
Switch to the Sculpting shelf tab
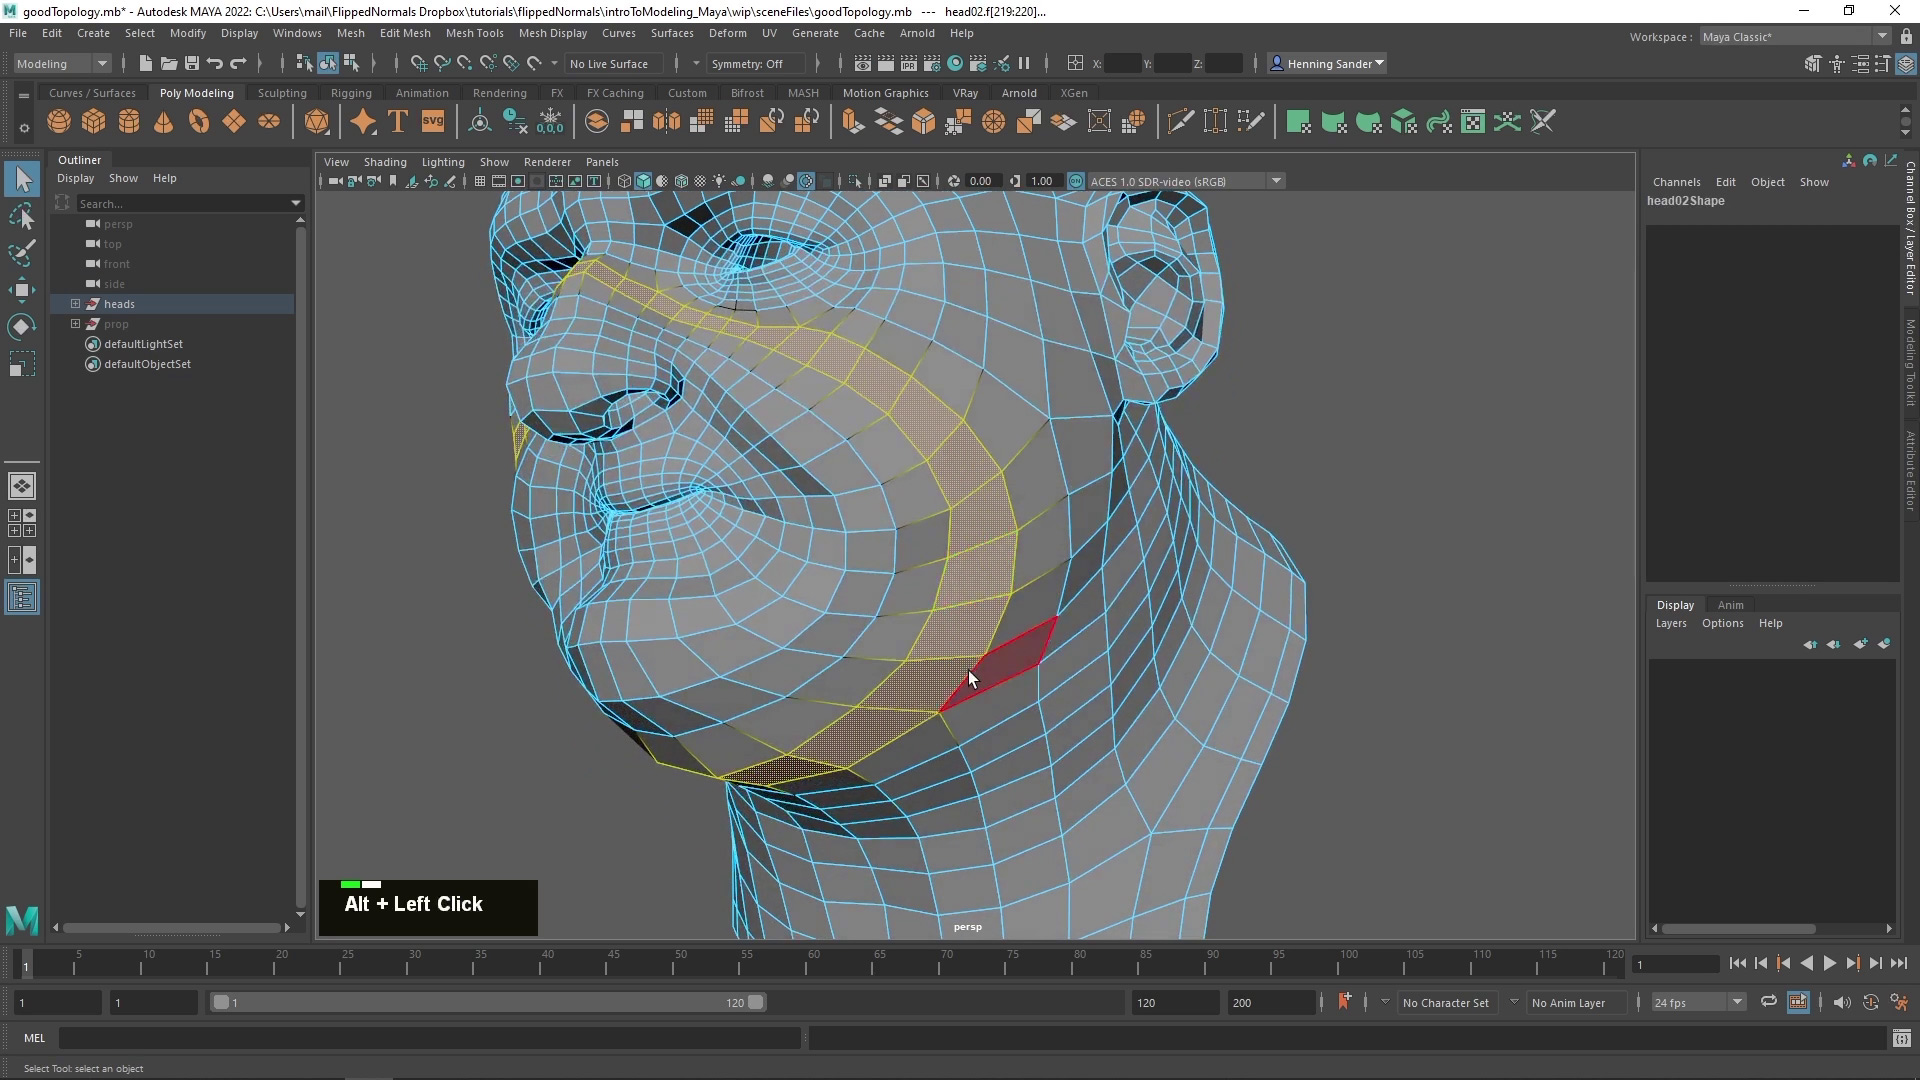click(x=281, y=92)
